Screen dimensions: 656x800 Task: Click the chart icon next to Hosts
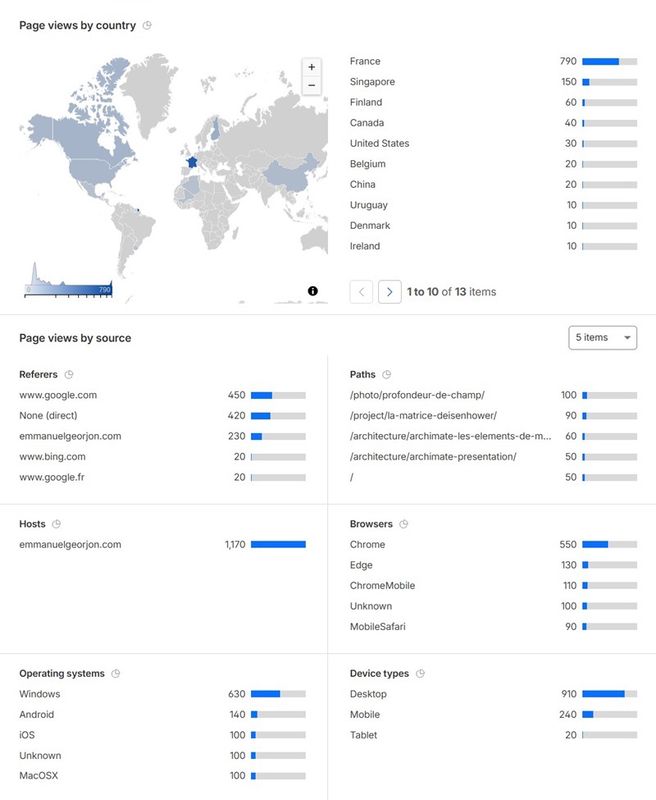tap(56, 524)
